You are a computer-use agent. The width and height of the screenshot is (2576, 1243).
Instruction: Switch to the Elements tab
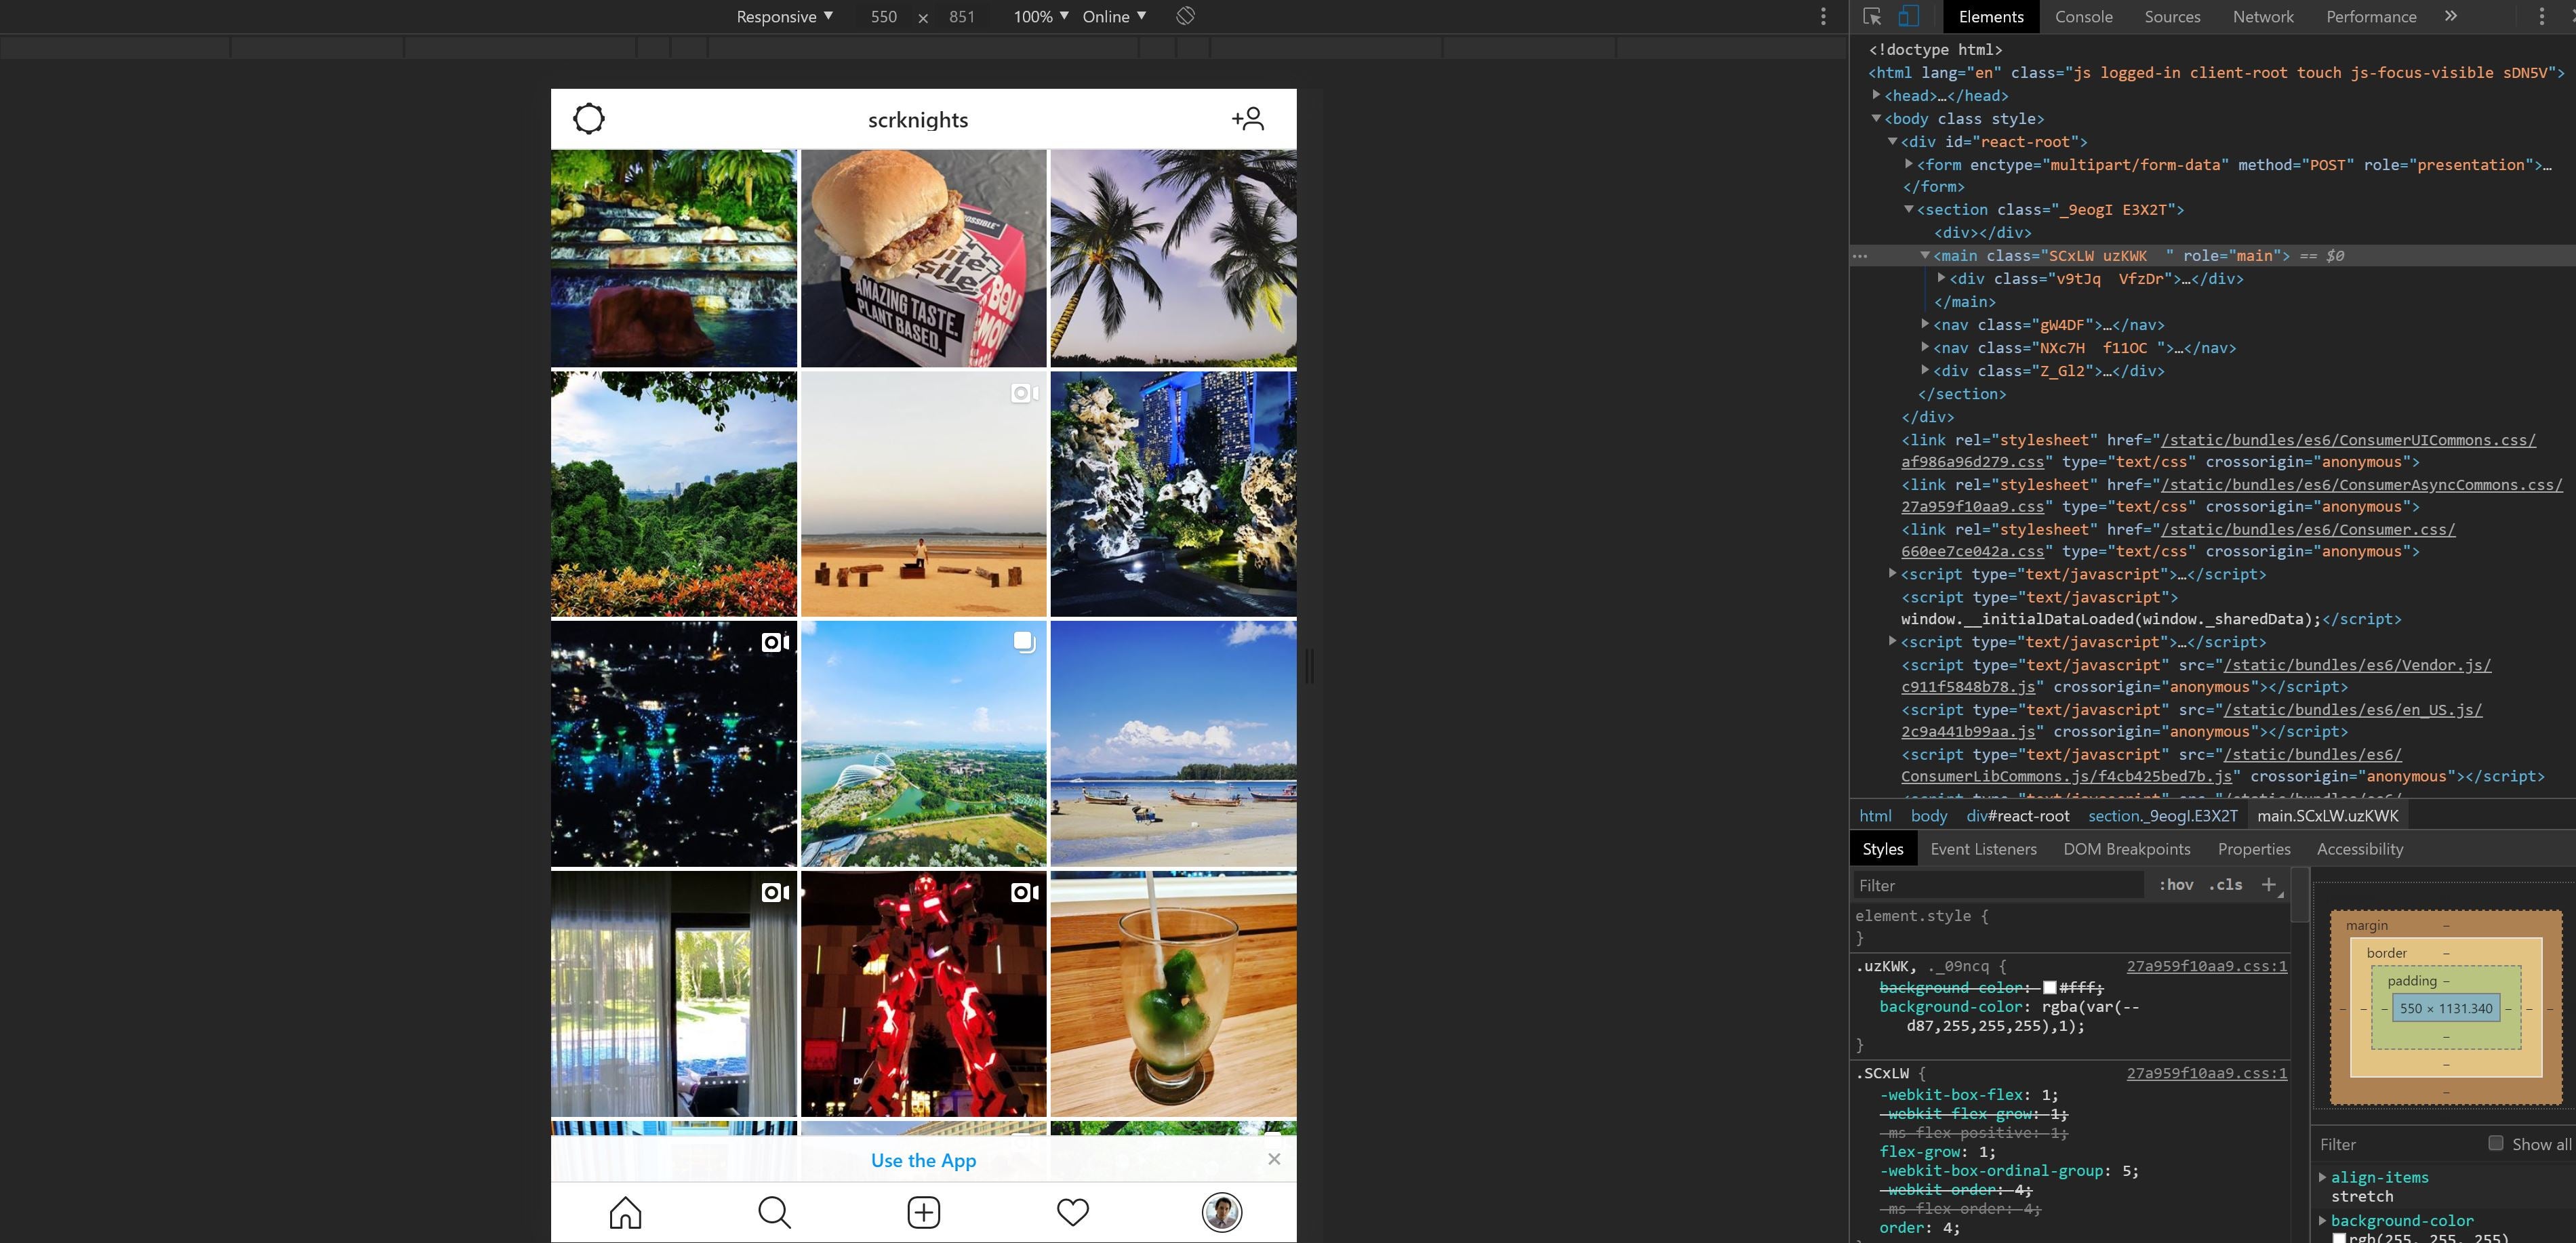[1990, 16]
